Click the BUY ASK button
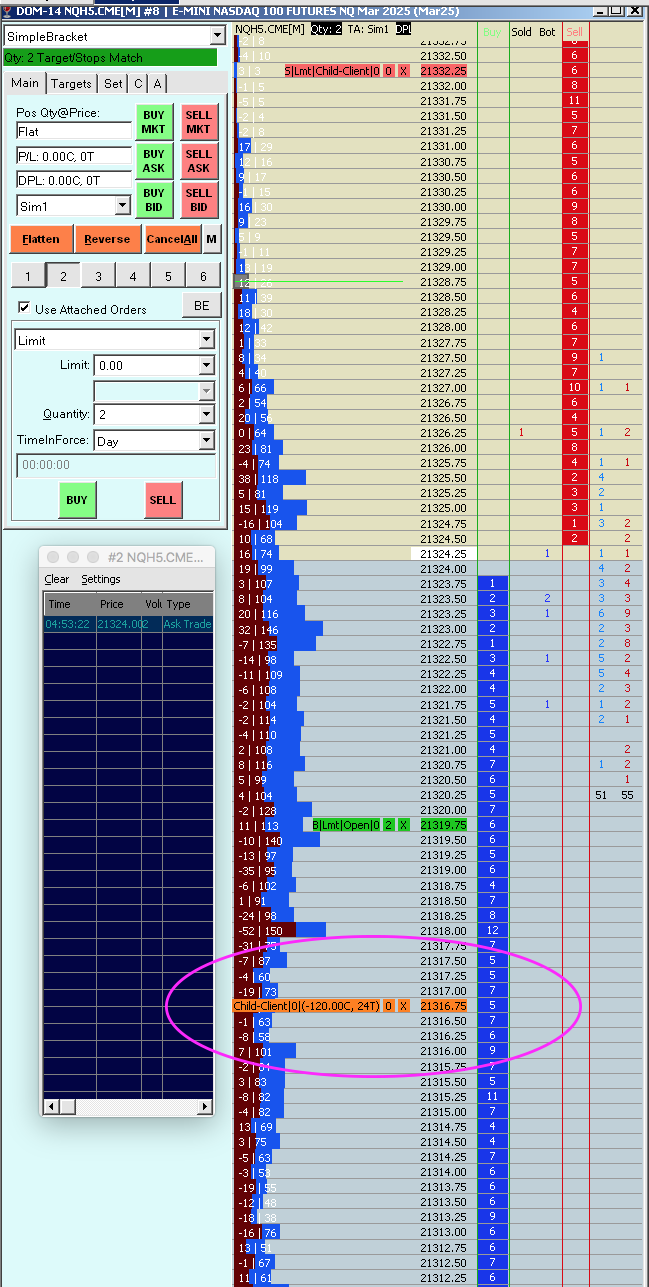This screenshot has width=649, height=1287. coord(154,161)
